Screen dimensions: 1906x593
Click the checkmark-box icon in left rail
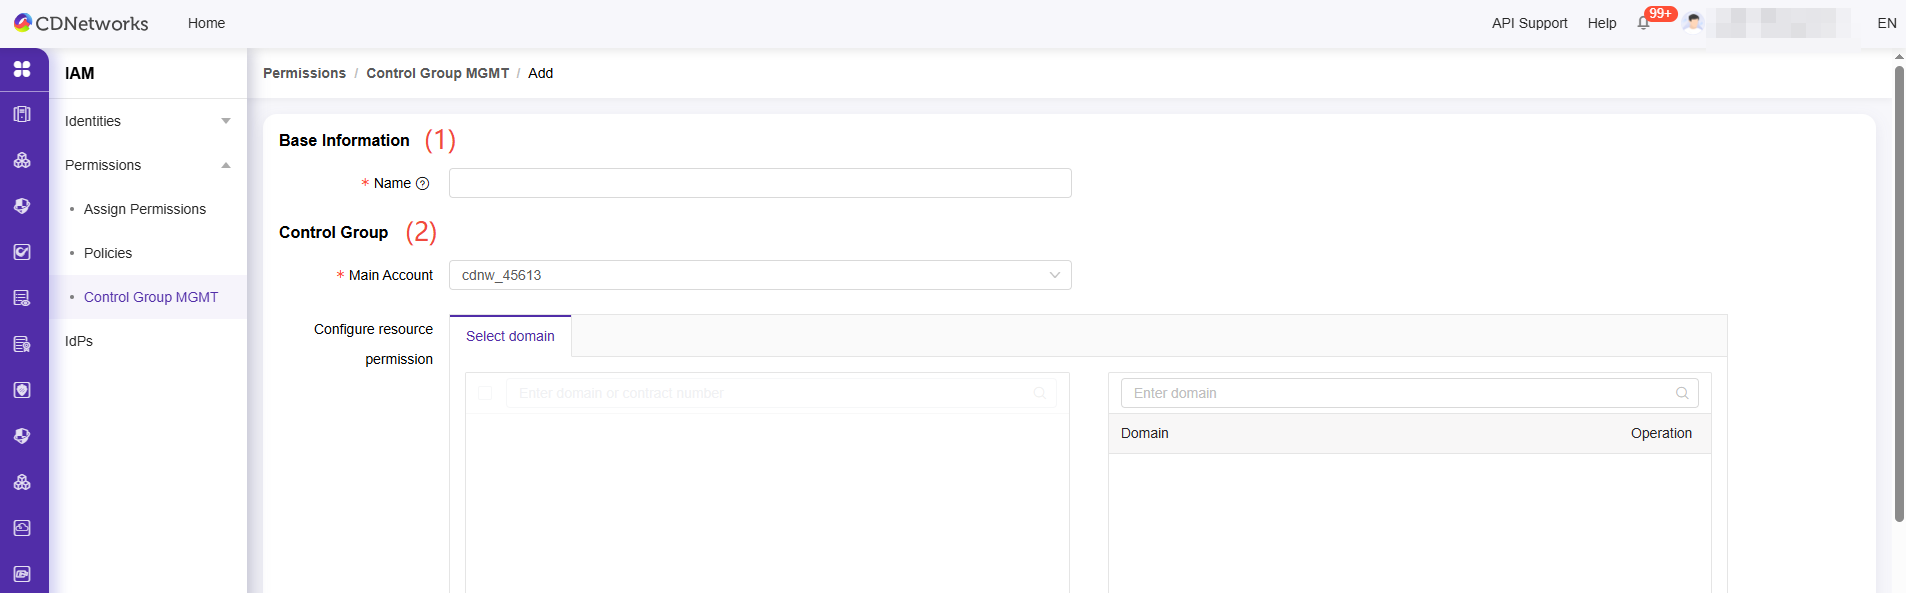click(22, 252)
